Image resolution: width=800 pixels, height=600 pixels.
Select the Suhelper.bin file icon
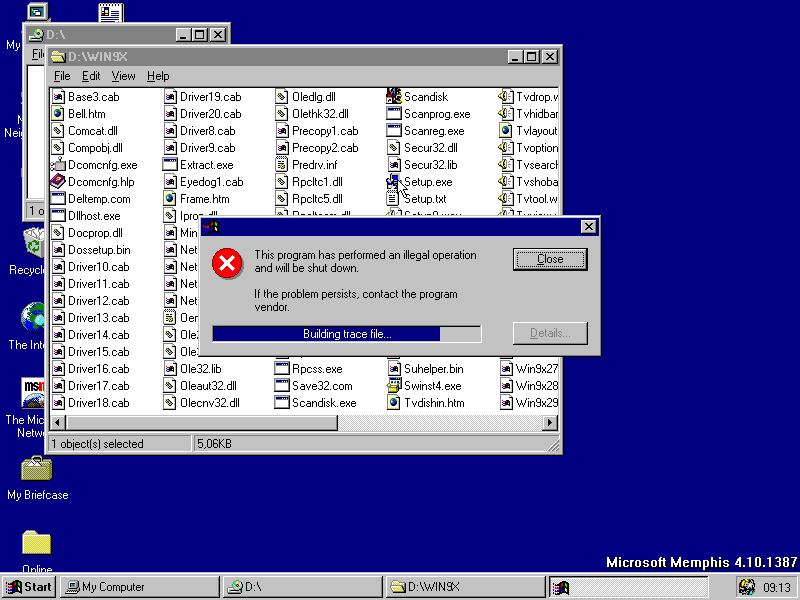click(394, 369)
